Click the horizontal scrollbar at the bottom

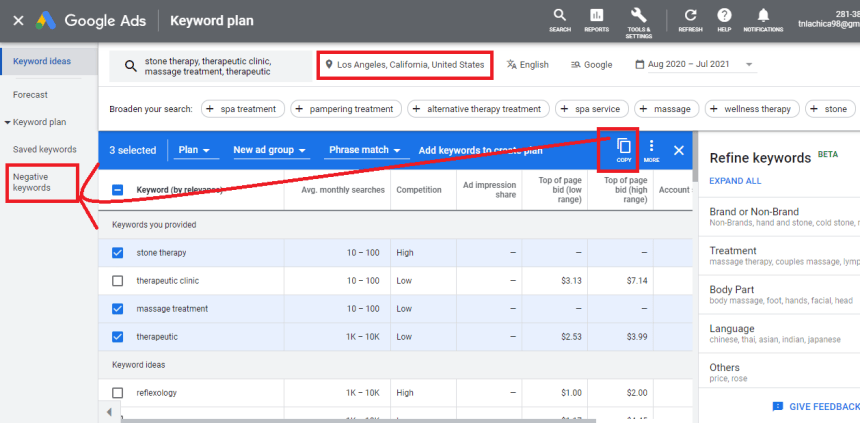[x=358, y=421]
